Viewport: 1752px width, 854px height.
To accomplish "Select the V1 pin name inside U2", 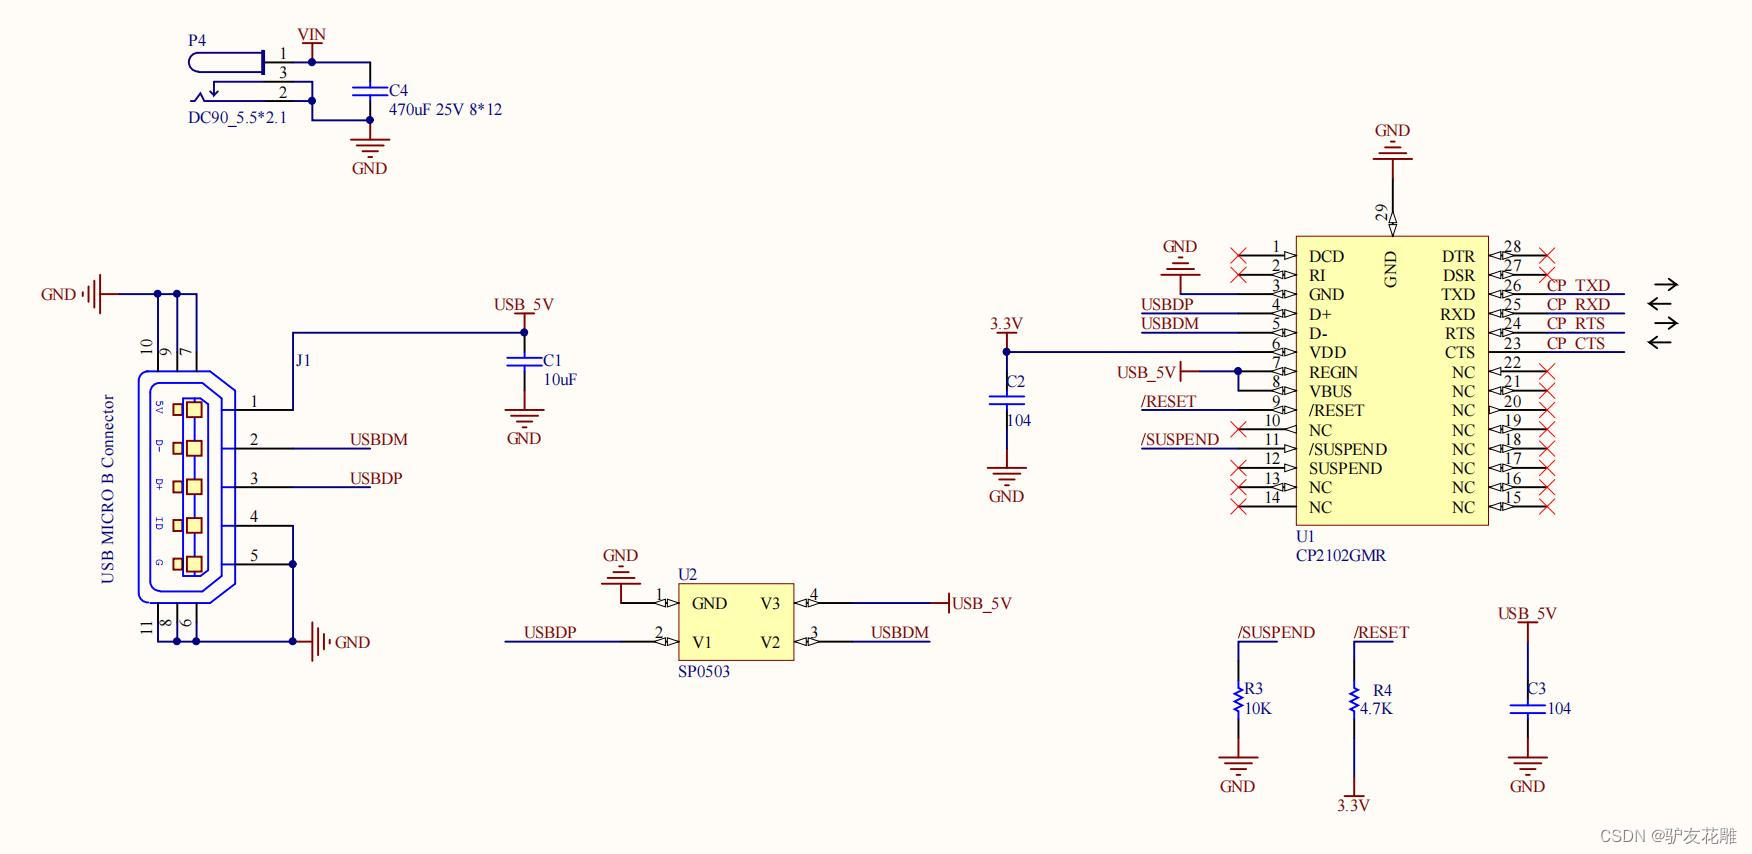I will (702, 642).
